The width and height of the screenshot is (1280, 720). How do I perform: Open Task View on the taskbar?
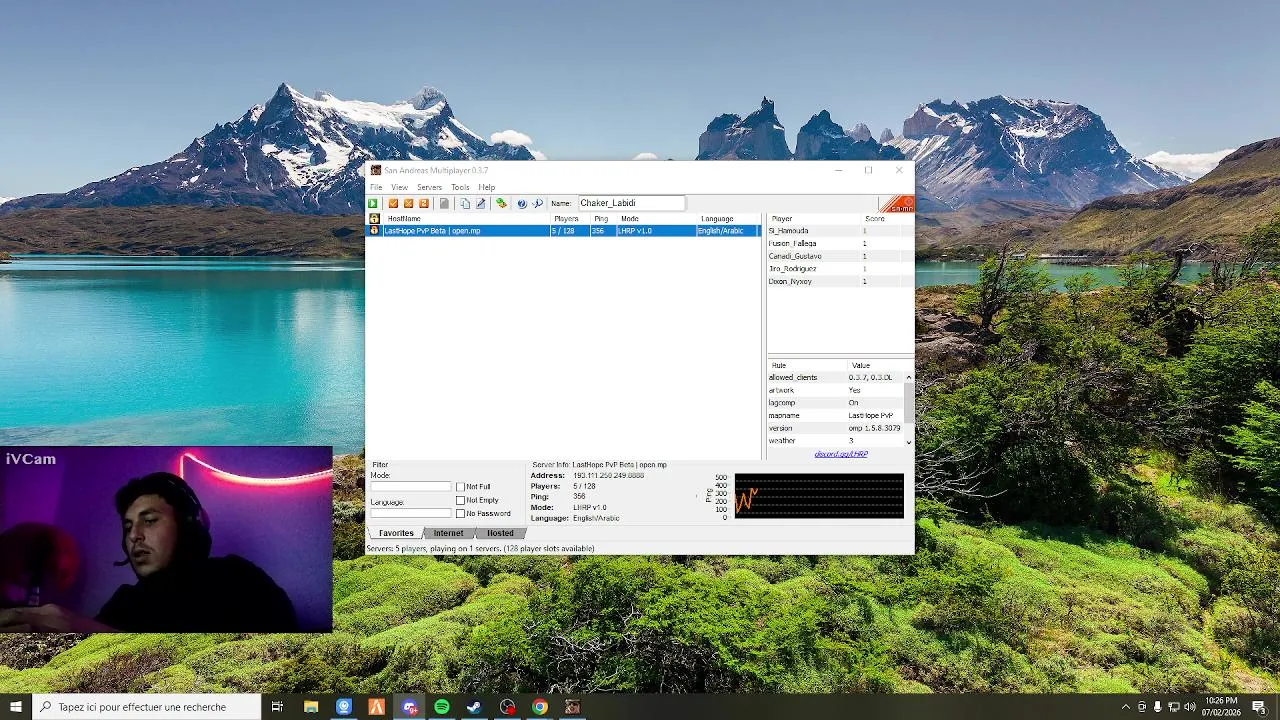coord(277,707)
